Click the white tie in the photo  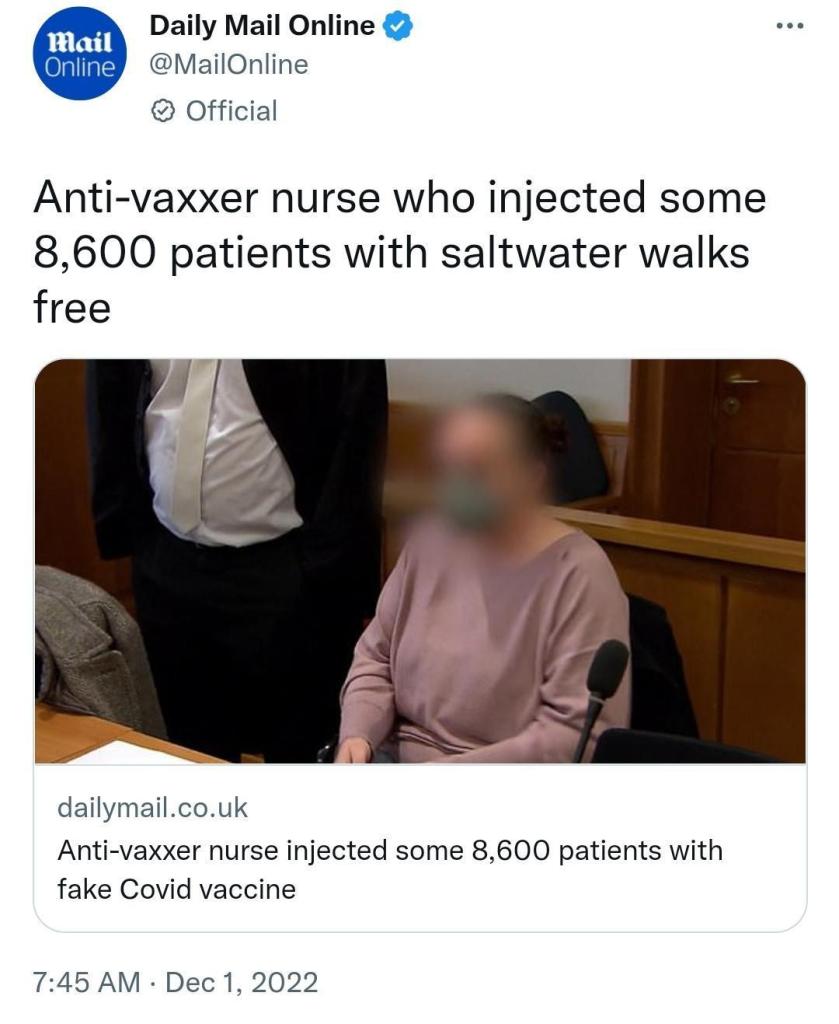point(191,444)
